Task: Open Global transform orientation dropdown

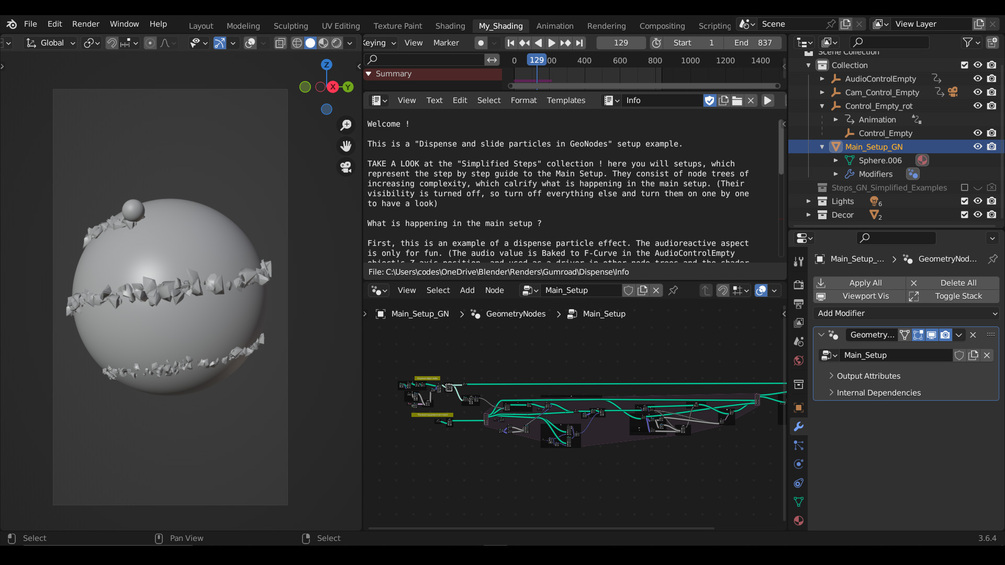Action: [51, 43]
